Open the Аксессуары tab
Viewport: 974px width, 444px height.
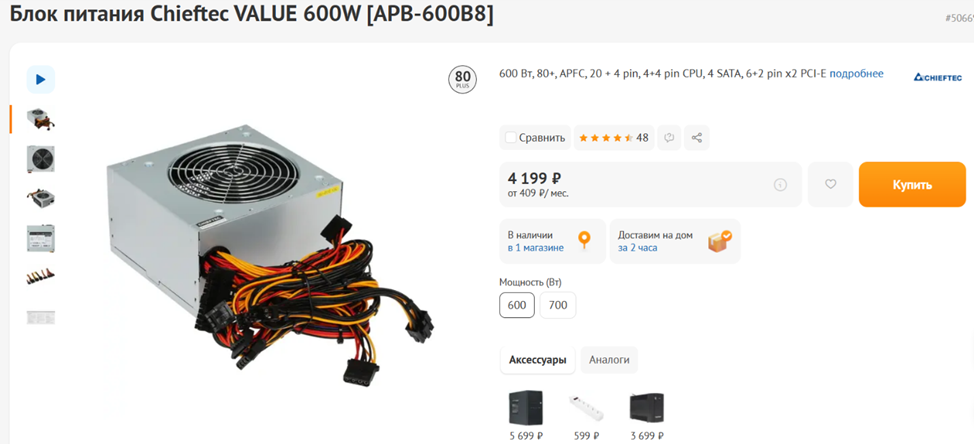click(538, 360)
